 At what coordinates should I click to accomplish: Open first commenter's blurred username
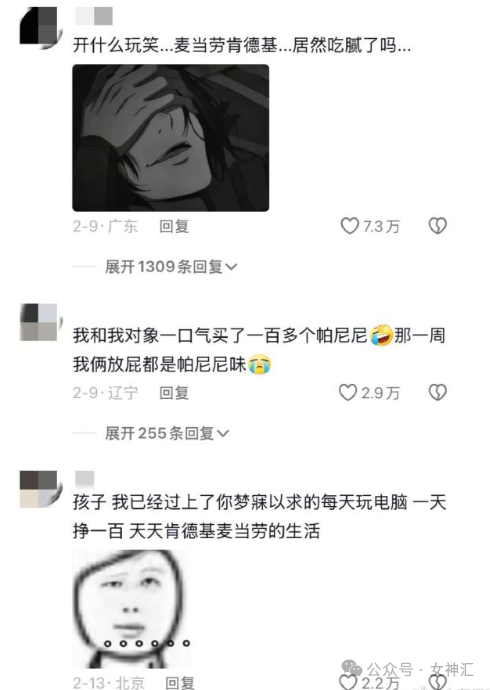(94, 16)
